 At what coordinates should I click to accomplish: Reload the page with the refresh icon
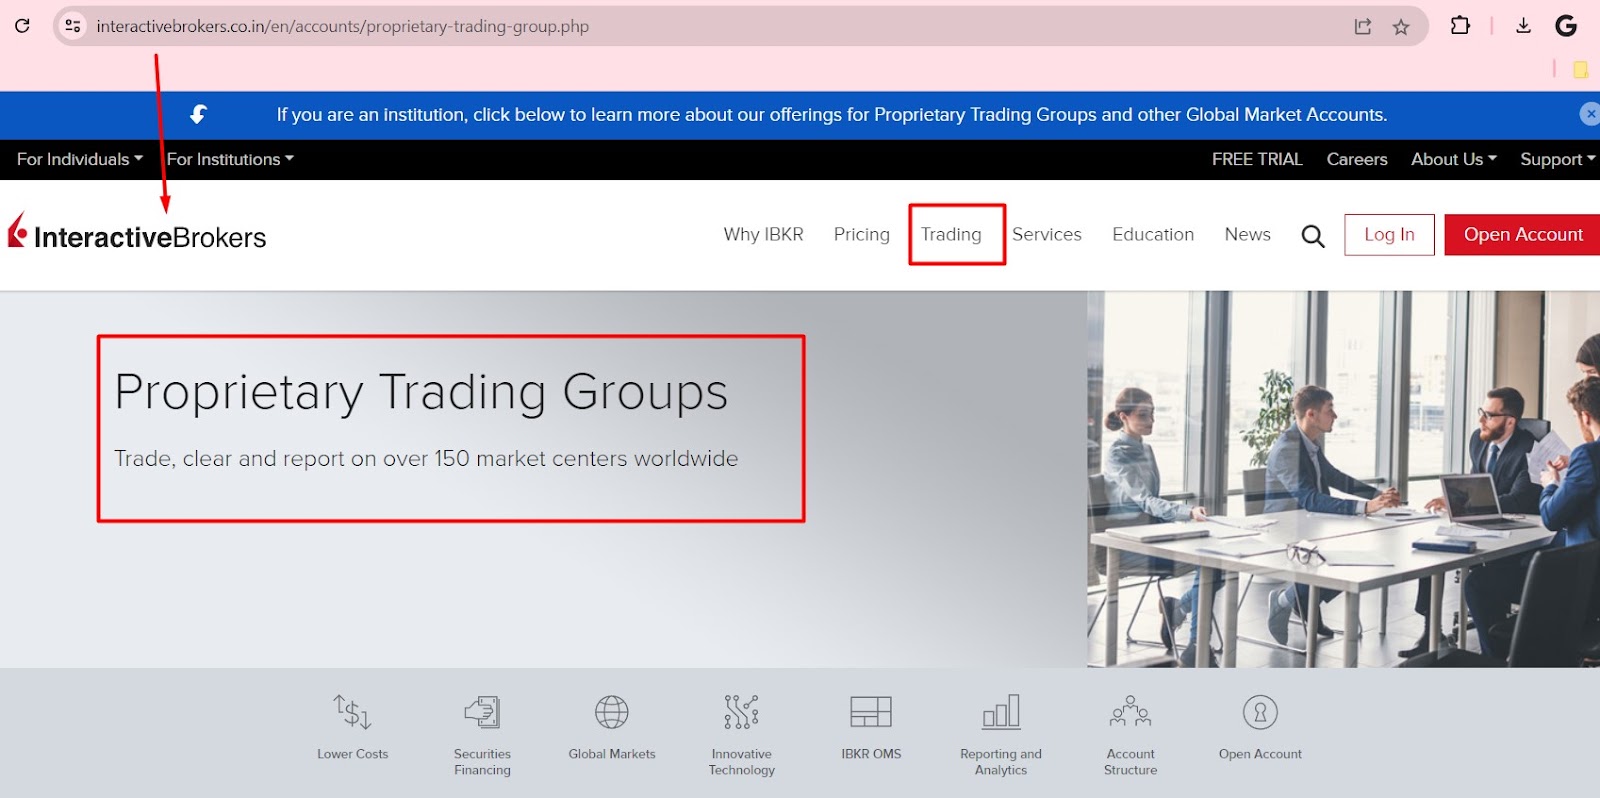click(22, 26)
